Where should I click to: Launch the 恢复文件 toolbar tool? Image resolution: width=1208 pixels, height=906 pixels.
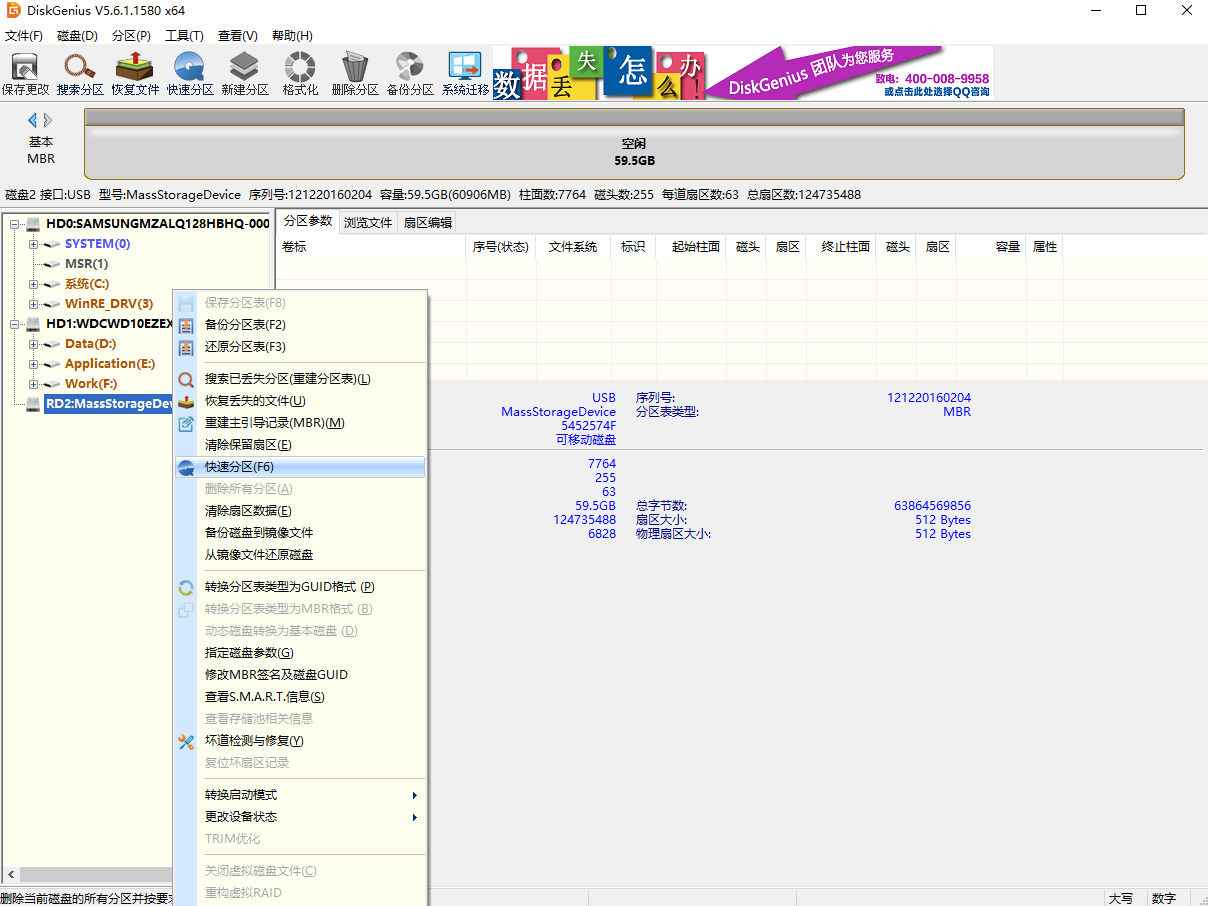coord(135,74)
